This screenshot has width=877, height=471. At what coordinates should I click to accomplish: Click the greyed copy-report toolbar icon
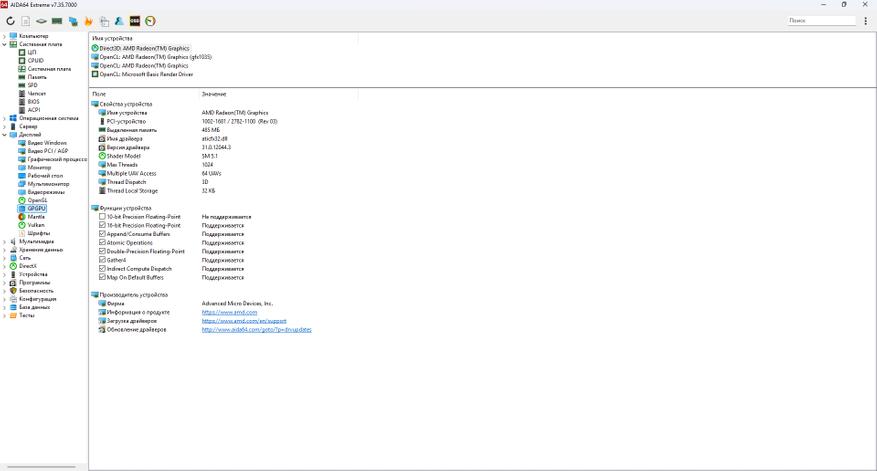104,21
